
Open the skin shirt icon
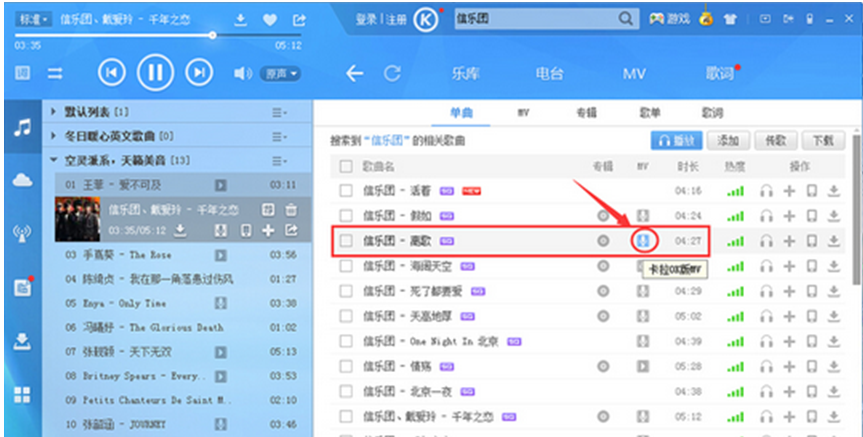730,19
